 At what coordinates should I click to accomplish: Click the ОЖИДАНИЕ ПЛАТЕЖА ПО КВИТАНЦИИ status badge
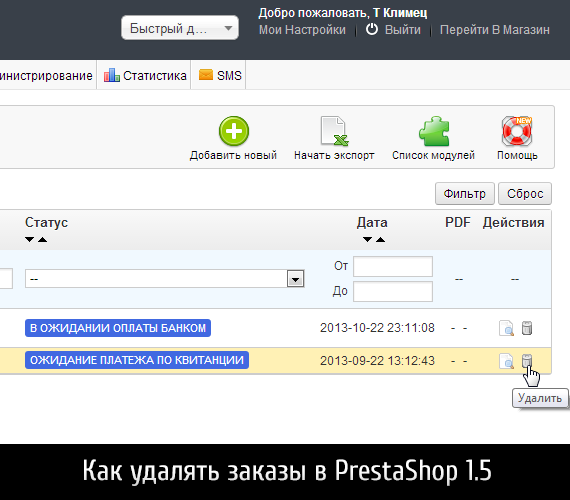pos(137,360)
